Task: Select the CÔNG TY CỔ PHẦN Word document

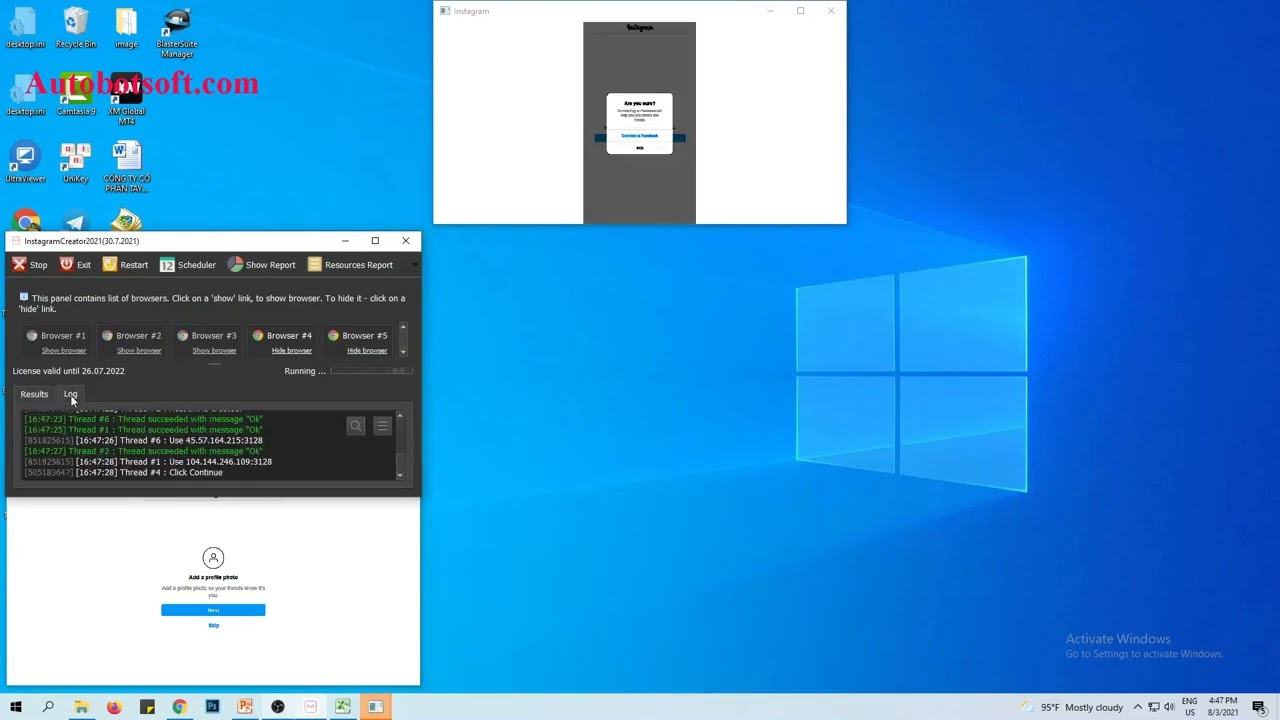Action: [x=126, y=167]
